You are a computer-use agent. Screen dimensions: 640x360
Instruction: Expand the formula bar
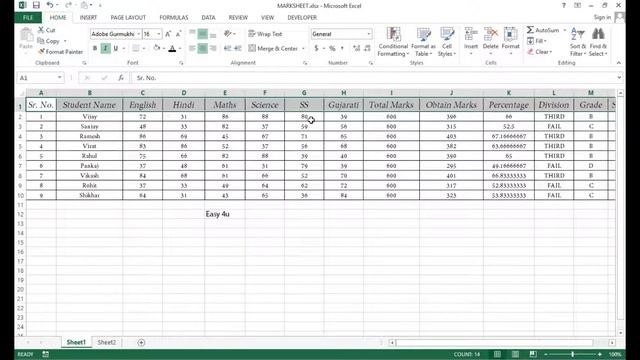(x=619, y=78)
